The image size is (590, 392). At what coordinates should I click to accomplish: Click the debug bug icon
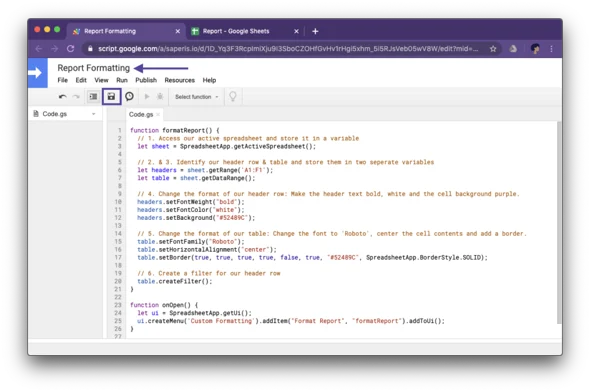(x=160, y=97)
